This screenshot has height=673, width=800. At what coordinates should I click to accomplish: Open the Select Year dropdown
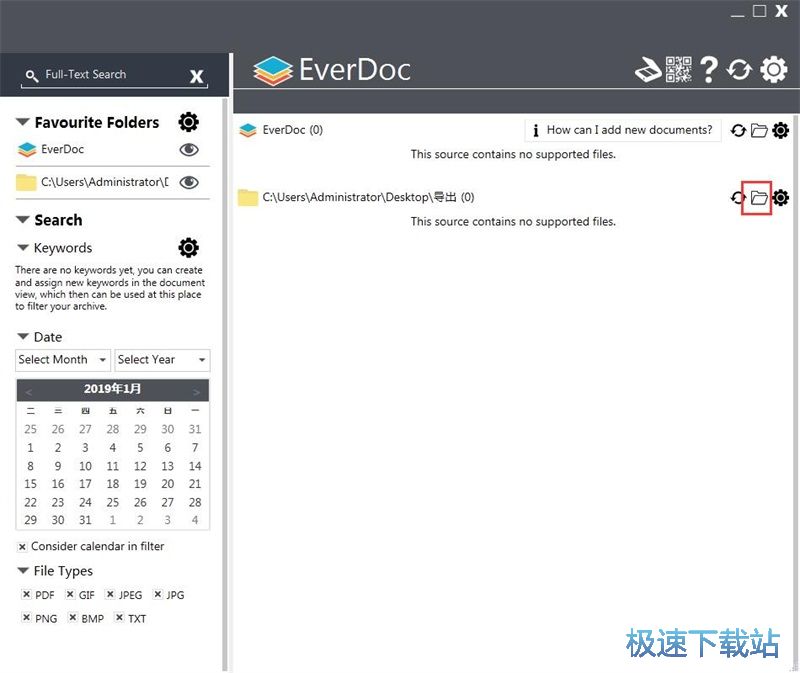pyautogui.click(x=162, y=360)
